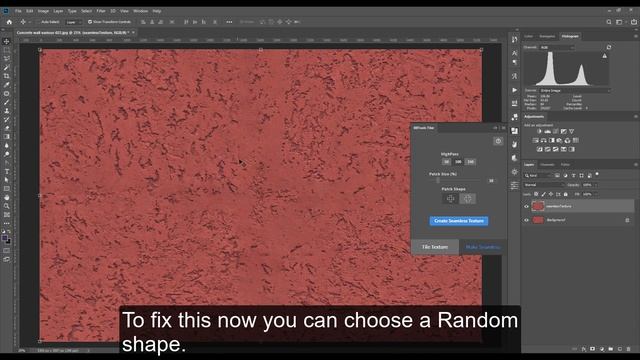Toggle visibility of seamlessTexture layer
Viewport: 640px width, 360px height.
coord(526,207)
